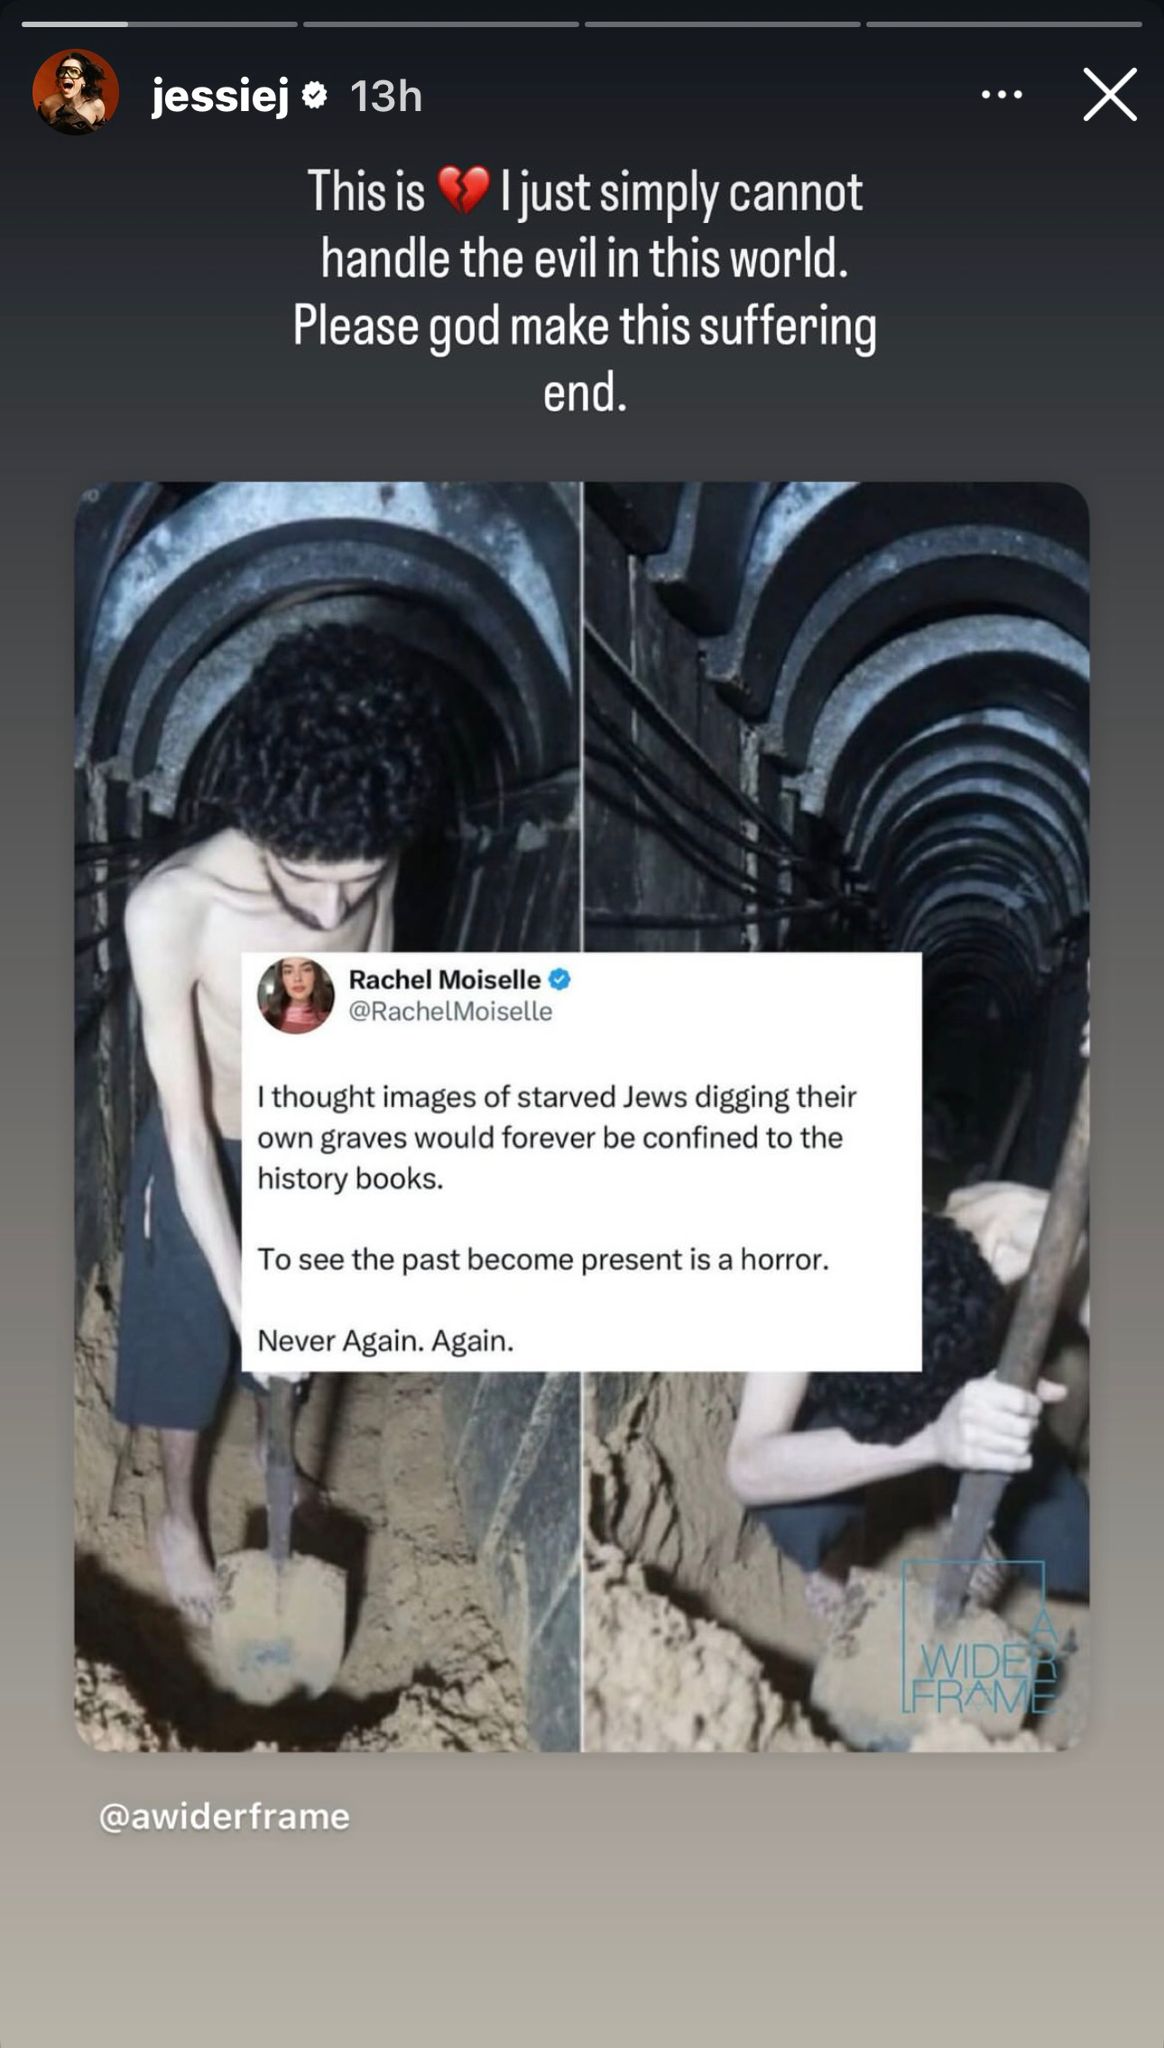The width and height of the screenshot is (1164, 2048).
Task: Jump to the third story progress segment
Action: coord(722,23)
